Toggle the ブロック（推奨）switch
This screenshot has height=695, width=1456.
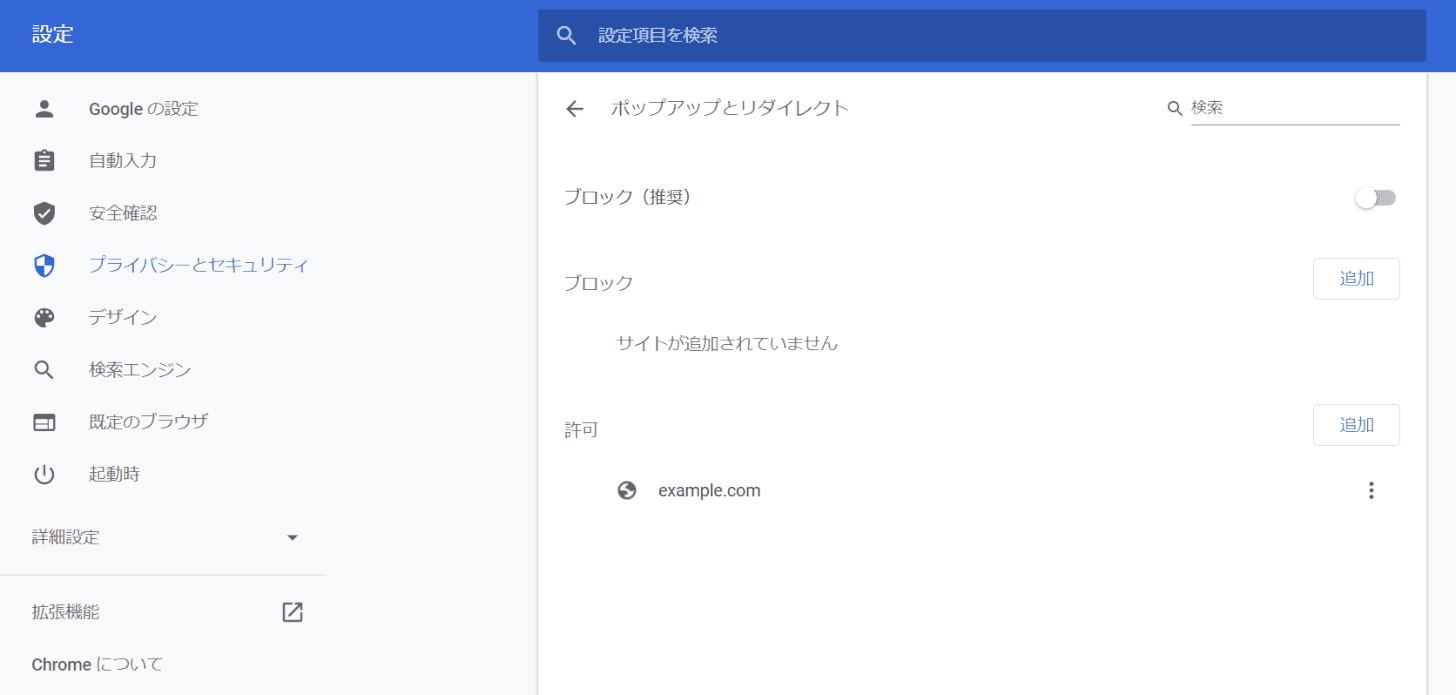point(1376,198)
